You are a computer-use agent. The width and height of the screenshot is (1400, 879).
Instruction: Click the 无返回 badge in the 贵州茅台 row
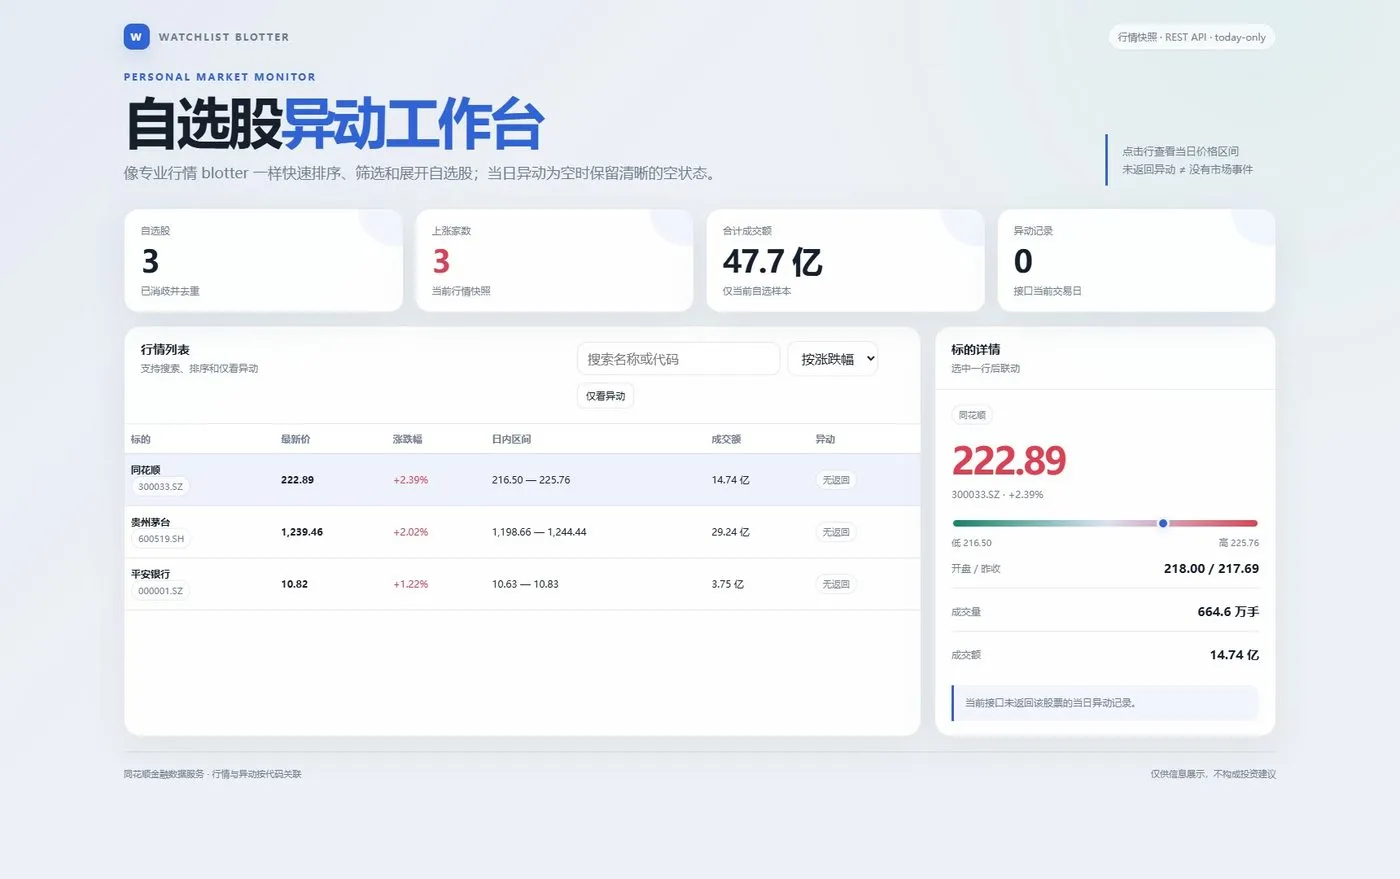pyautogui.click(x=836, y=532)
